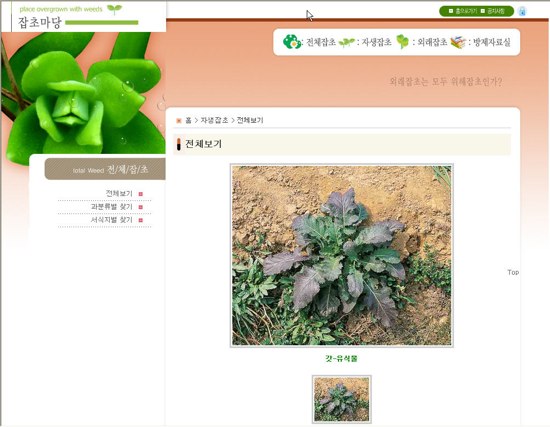
Task: Open the 방제자료실 top menu
Action: pos(492,42)
